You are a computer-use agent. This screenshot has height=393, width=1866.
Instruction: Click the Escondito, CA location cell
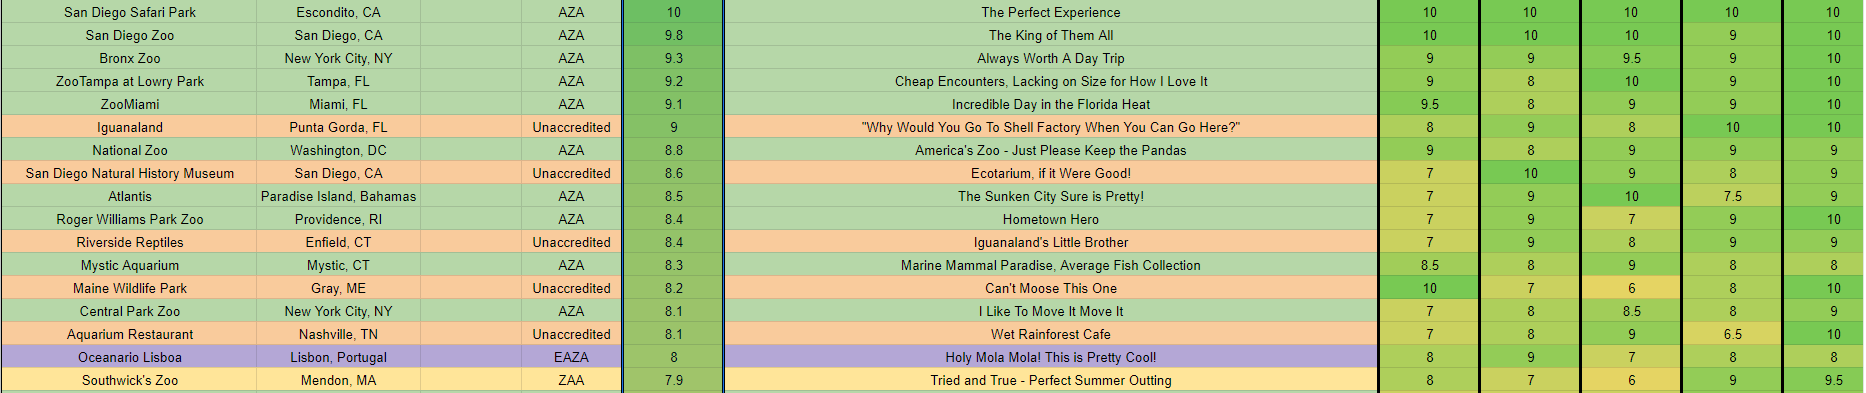point(338,12)
